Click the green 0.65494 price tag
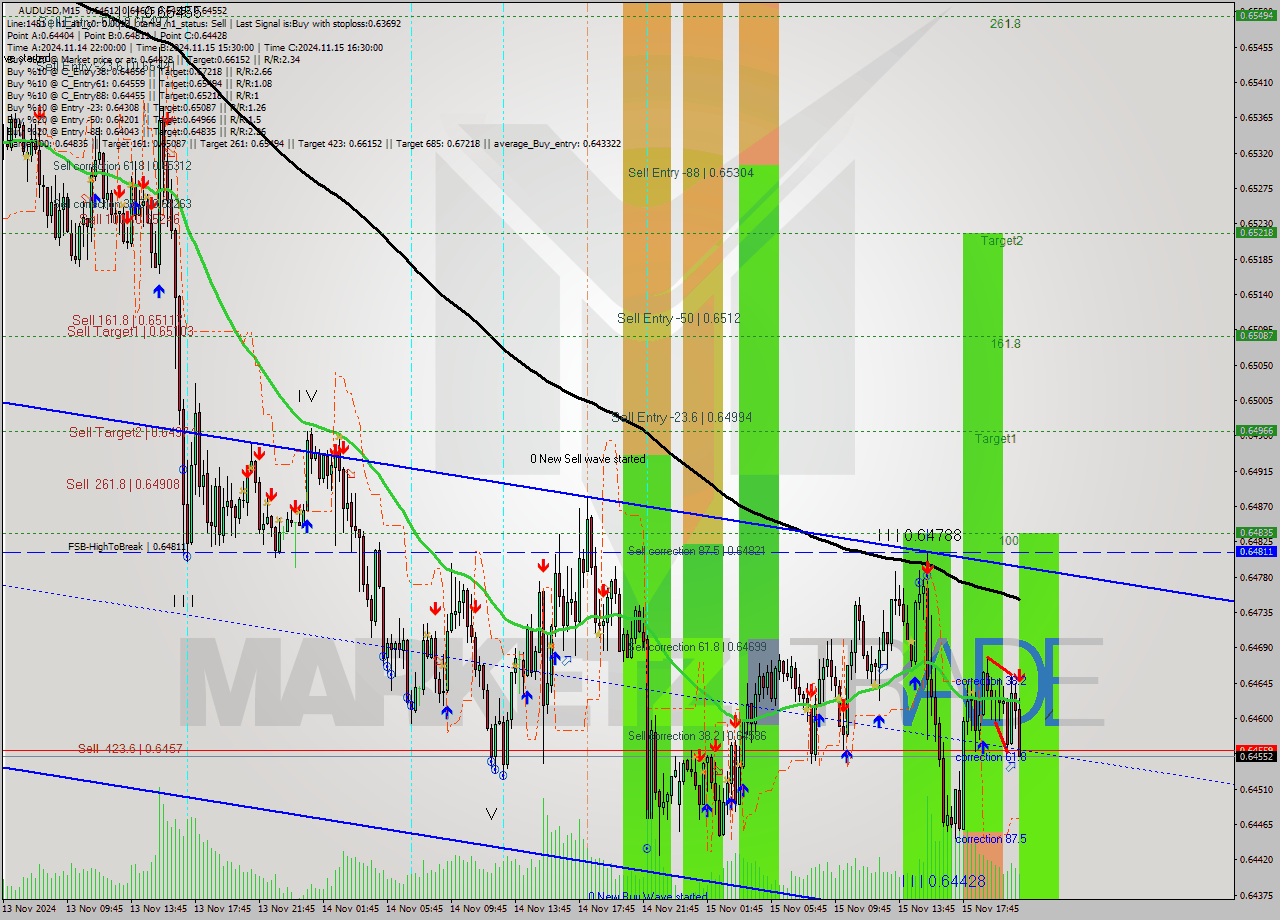 (1255, 15)
